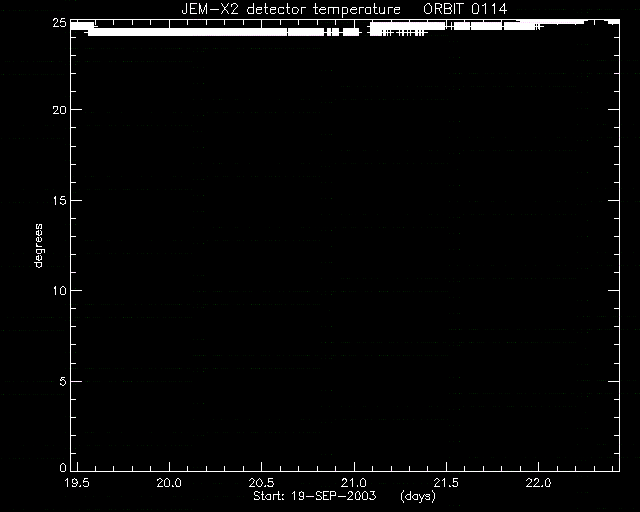
Task: Click the y-axis tick label 10
Action: point(59,291)
